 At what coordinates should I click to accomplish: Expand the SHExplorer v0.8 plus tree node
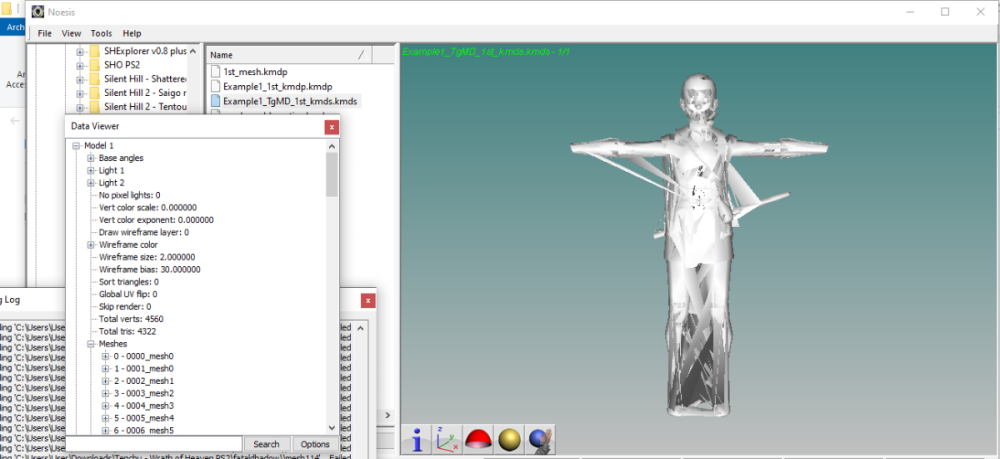tap(80, 51)
